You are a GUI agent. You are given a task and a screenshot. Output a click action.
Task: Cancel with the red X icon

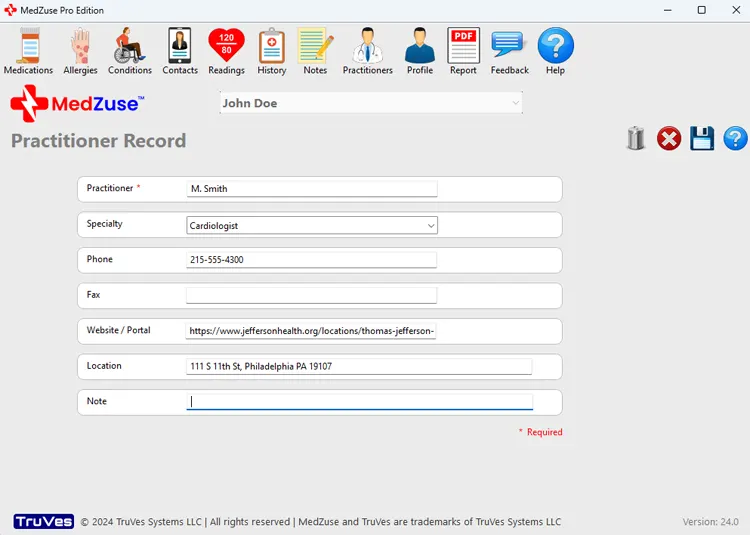click(669, 138)
